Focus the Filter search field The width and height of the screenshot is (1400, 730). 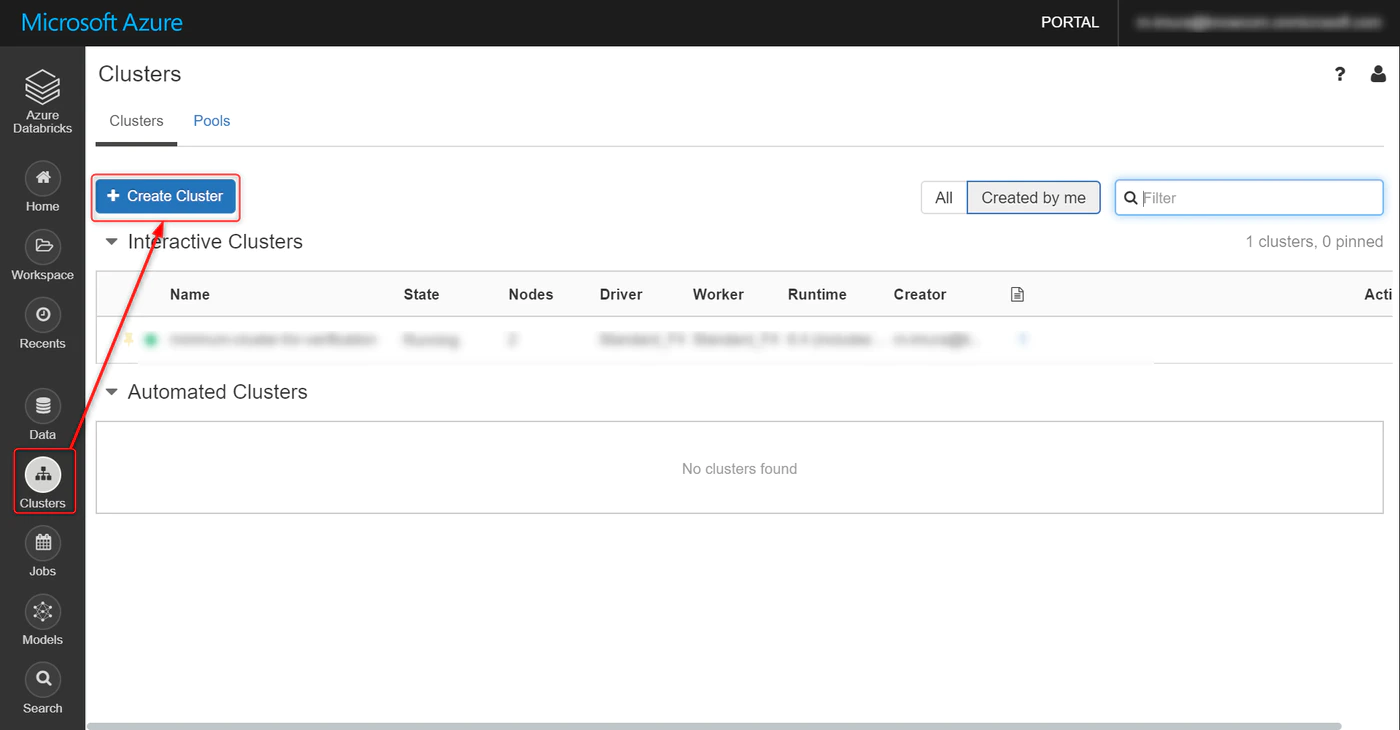point(1249,198)
